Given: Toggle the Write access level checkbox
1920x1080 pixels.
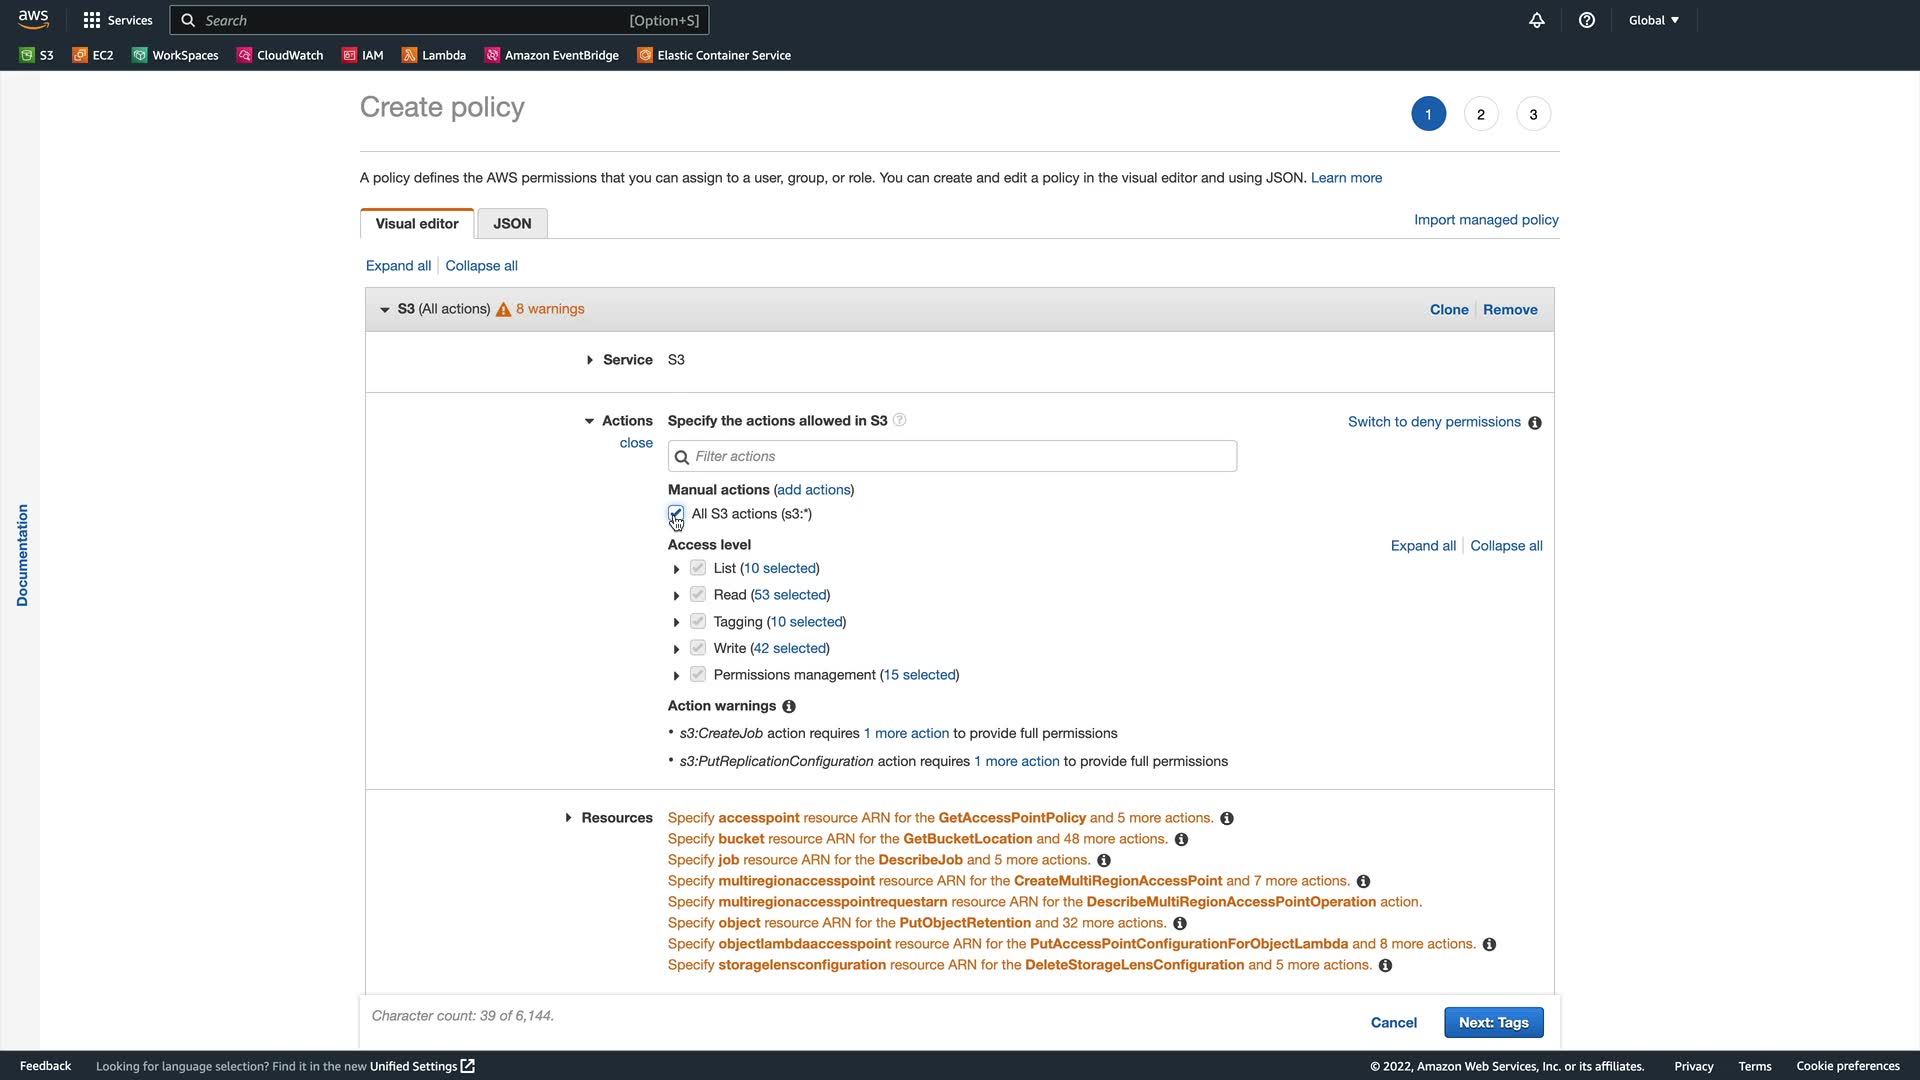Looking at the screenshot, I should [698, 648].
